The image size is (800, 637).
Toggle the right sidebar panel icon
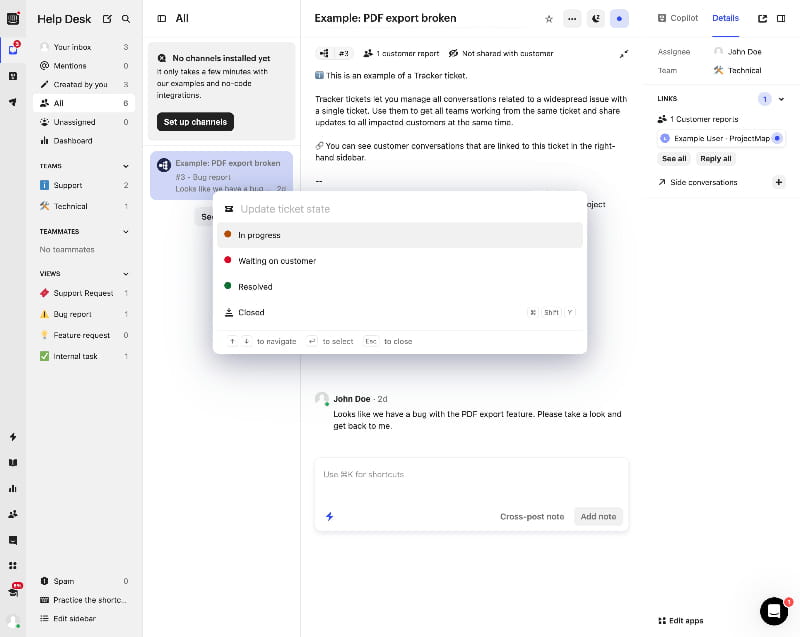point(781,18)
